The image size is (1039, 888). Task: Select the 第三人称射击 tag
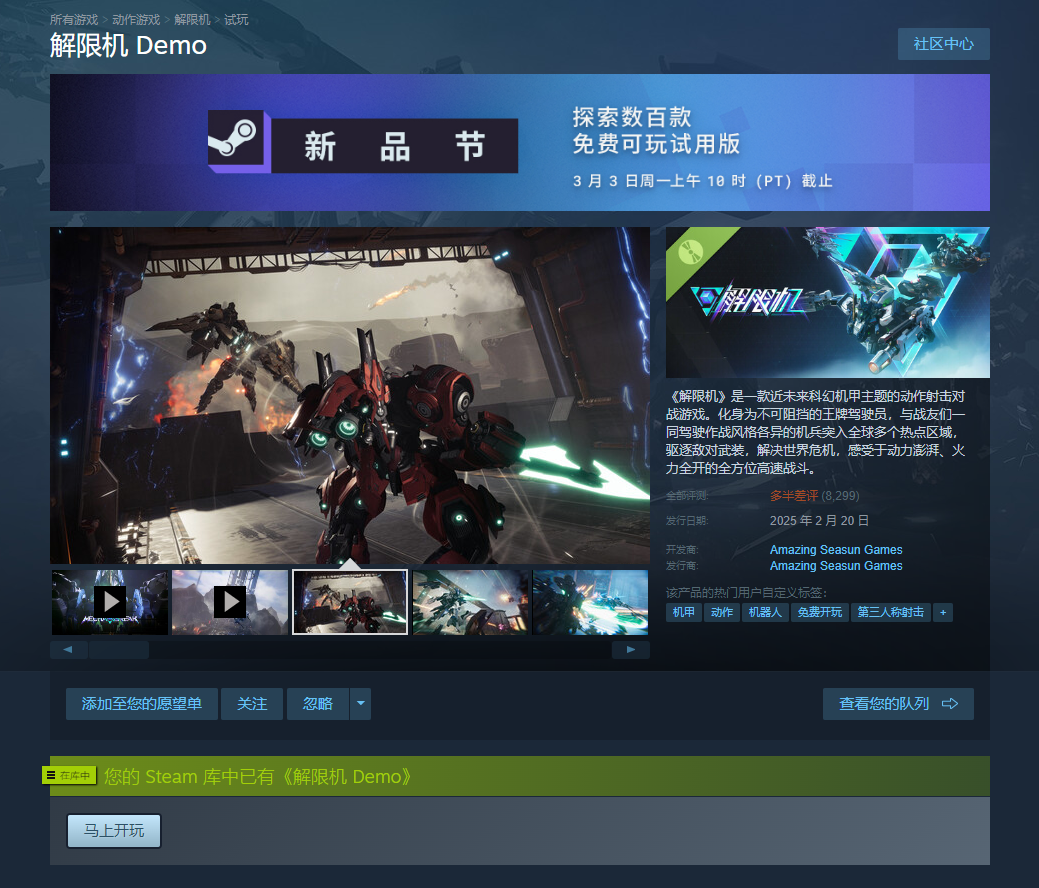click(x=891, y=612)
